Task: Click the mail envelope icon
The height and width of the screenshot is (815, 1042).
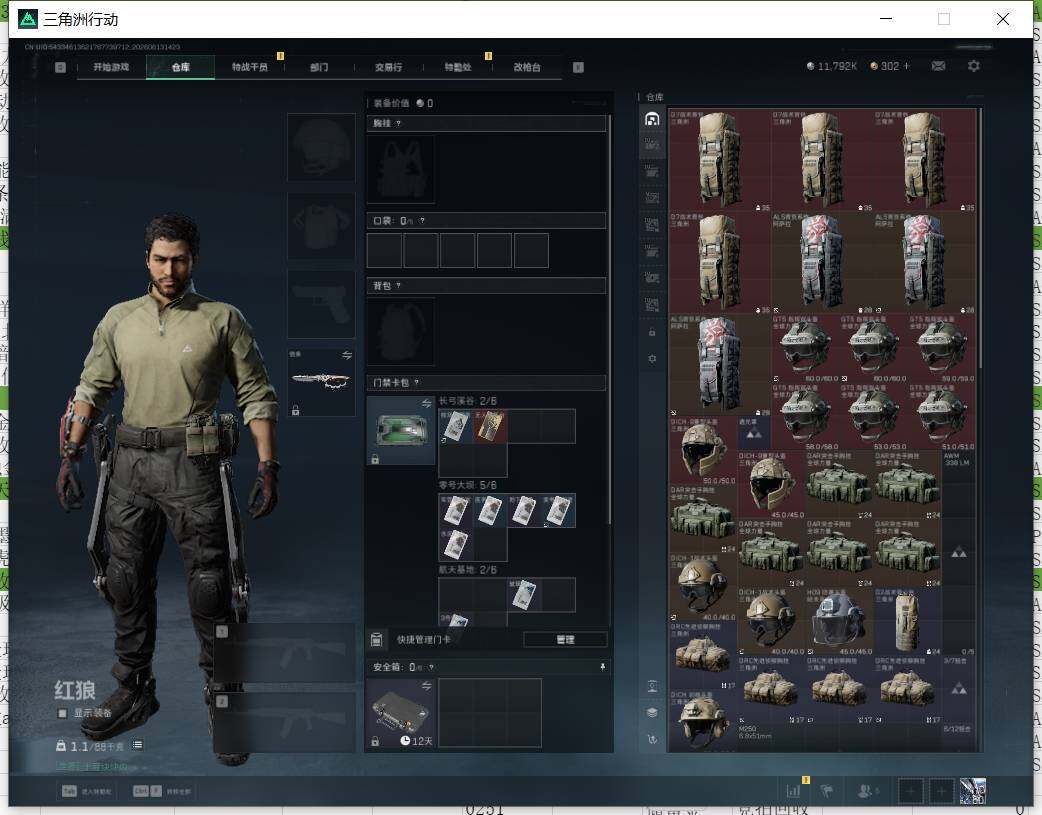Action: 938,66
